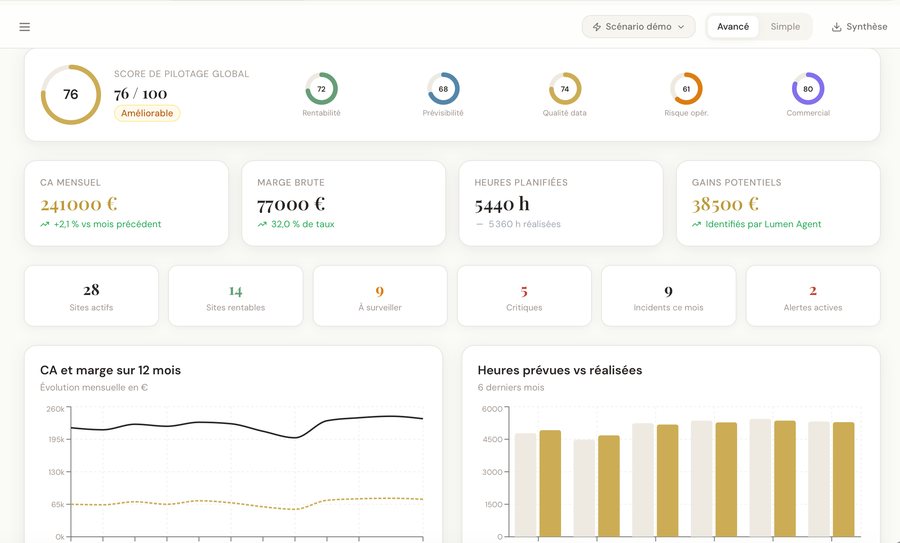Switch to Simple display mode
The width and height of the screenshot is (900, 543).
point(785,27)
